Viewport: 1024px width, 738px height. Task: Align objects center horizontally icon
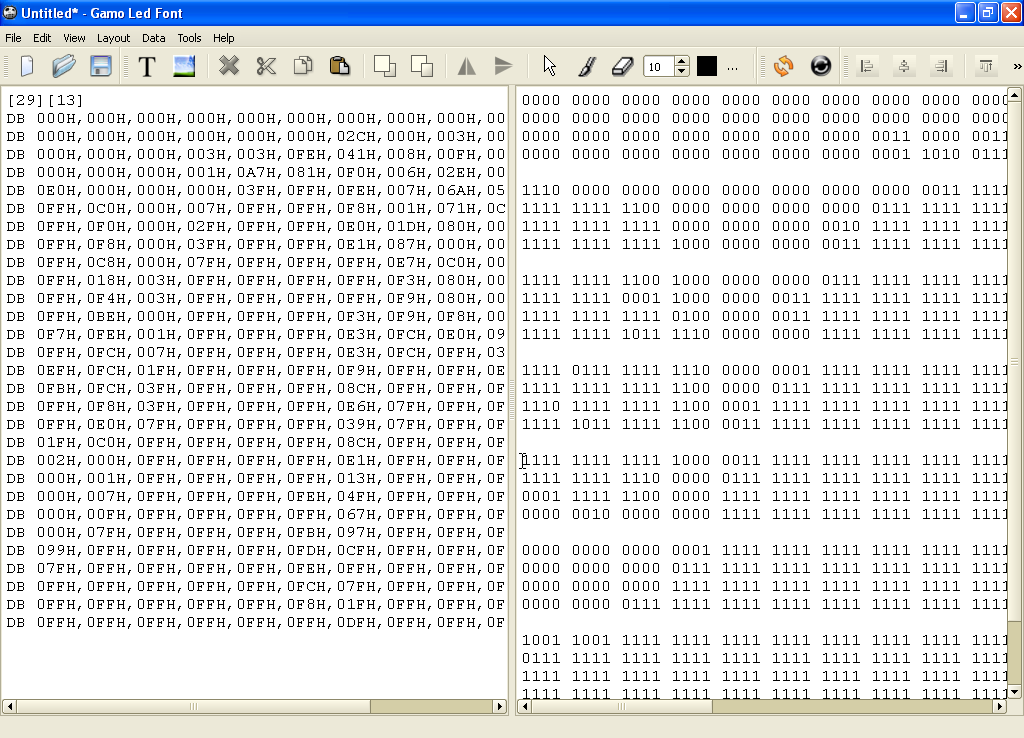click(x=904, y=66)
